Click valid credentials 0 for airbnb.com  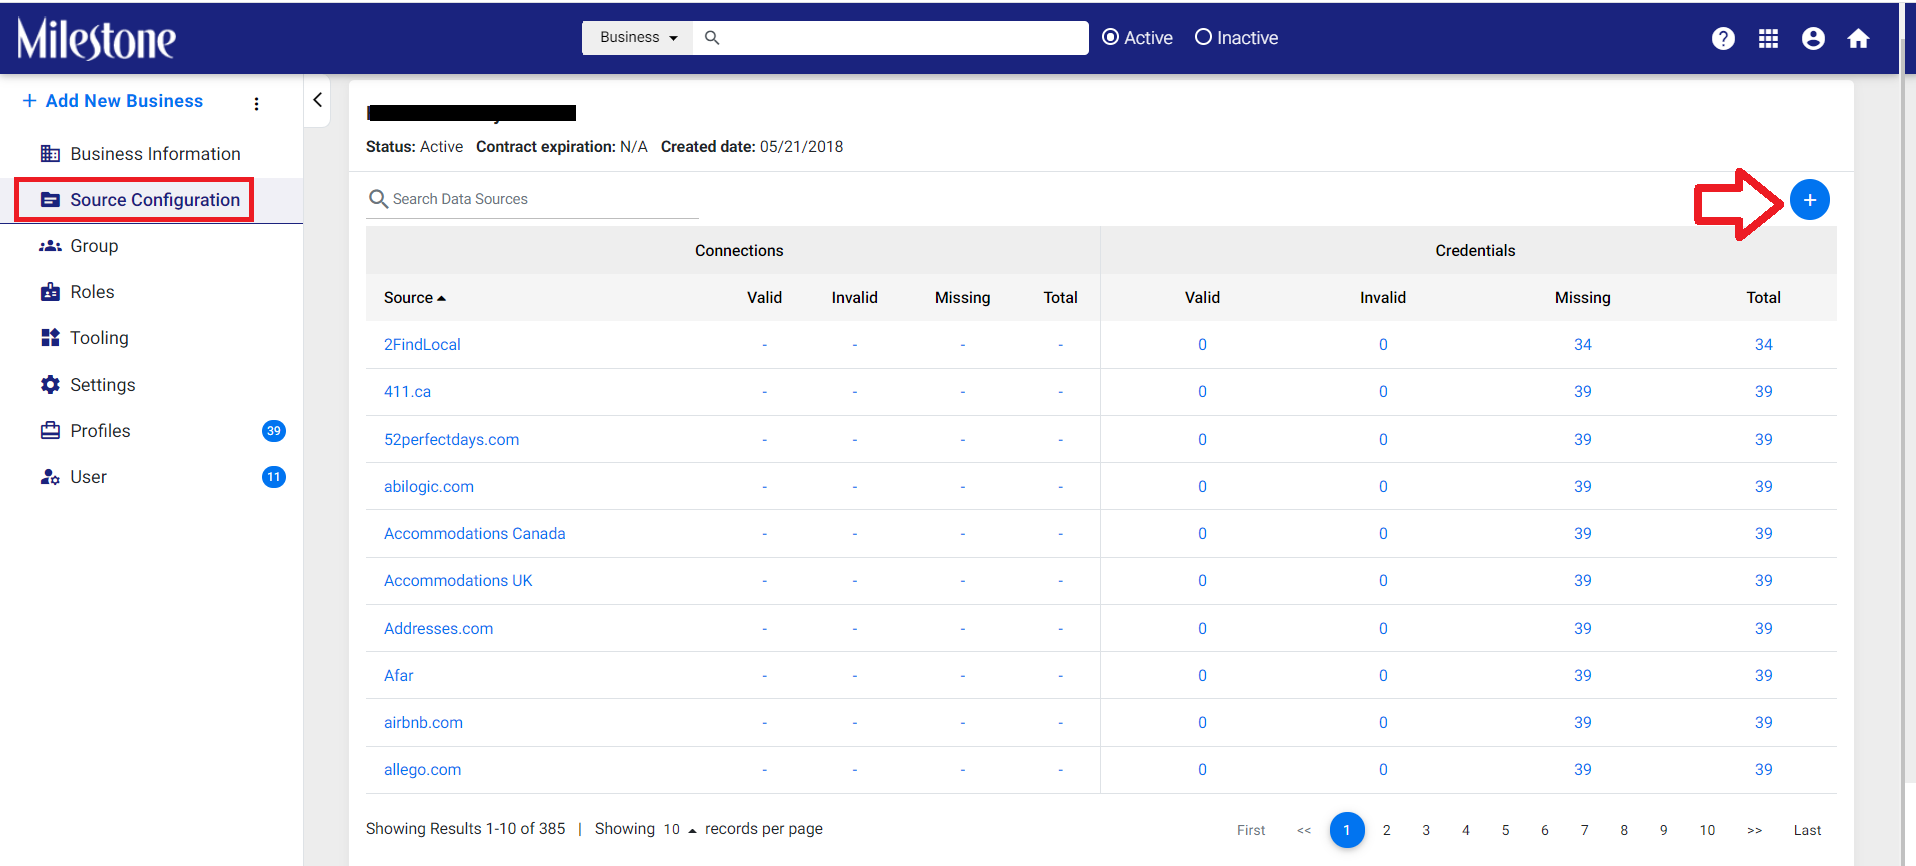(x=1202, y=723)
